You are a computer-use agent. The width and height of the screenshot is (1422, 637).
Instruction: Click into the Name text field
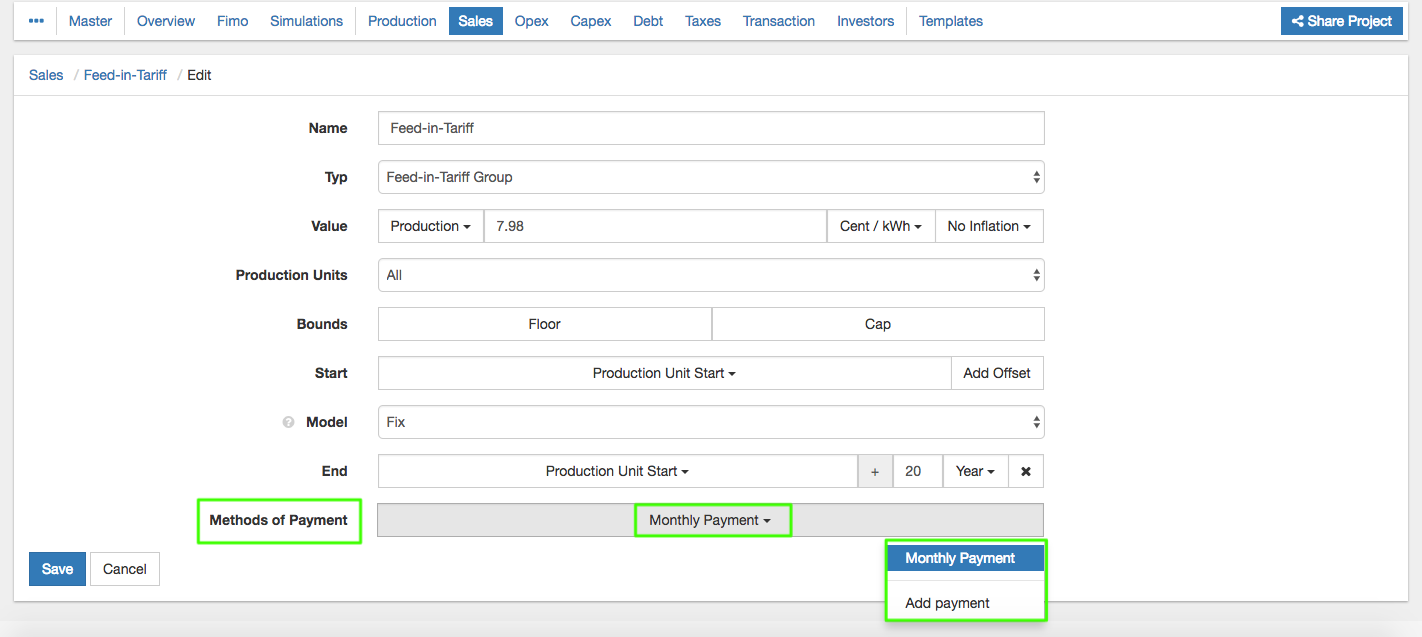pos(710,128)
